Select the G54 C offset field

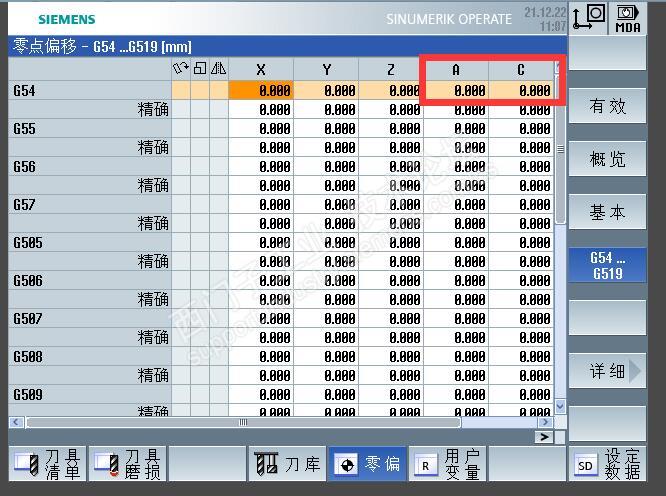coord(521,90)
